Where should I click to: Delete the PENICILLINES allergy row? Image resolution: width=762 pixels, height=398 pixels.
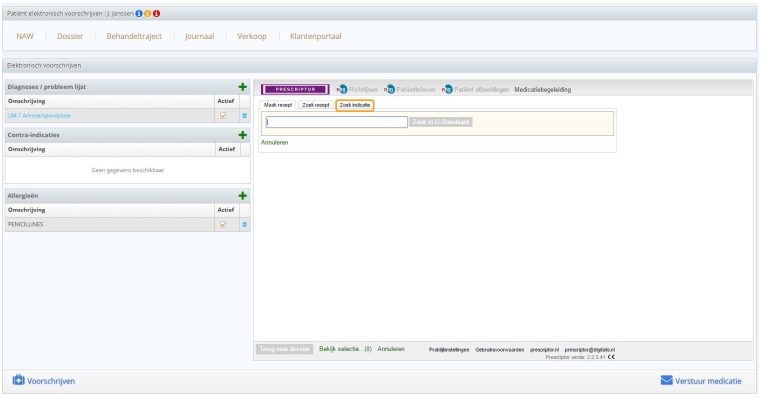244,225
